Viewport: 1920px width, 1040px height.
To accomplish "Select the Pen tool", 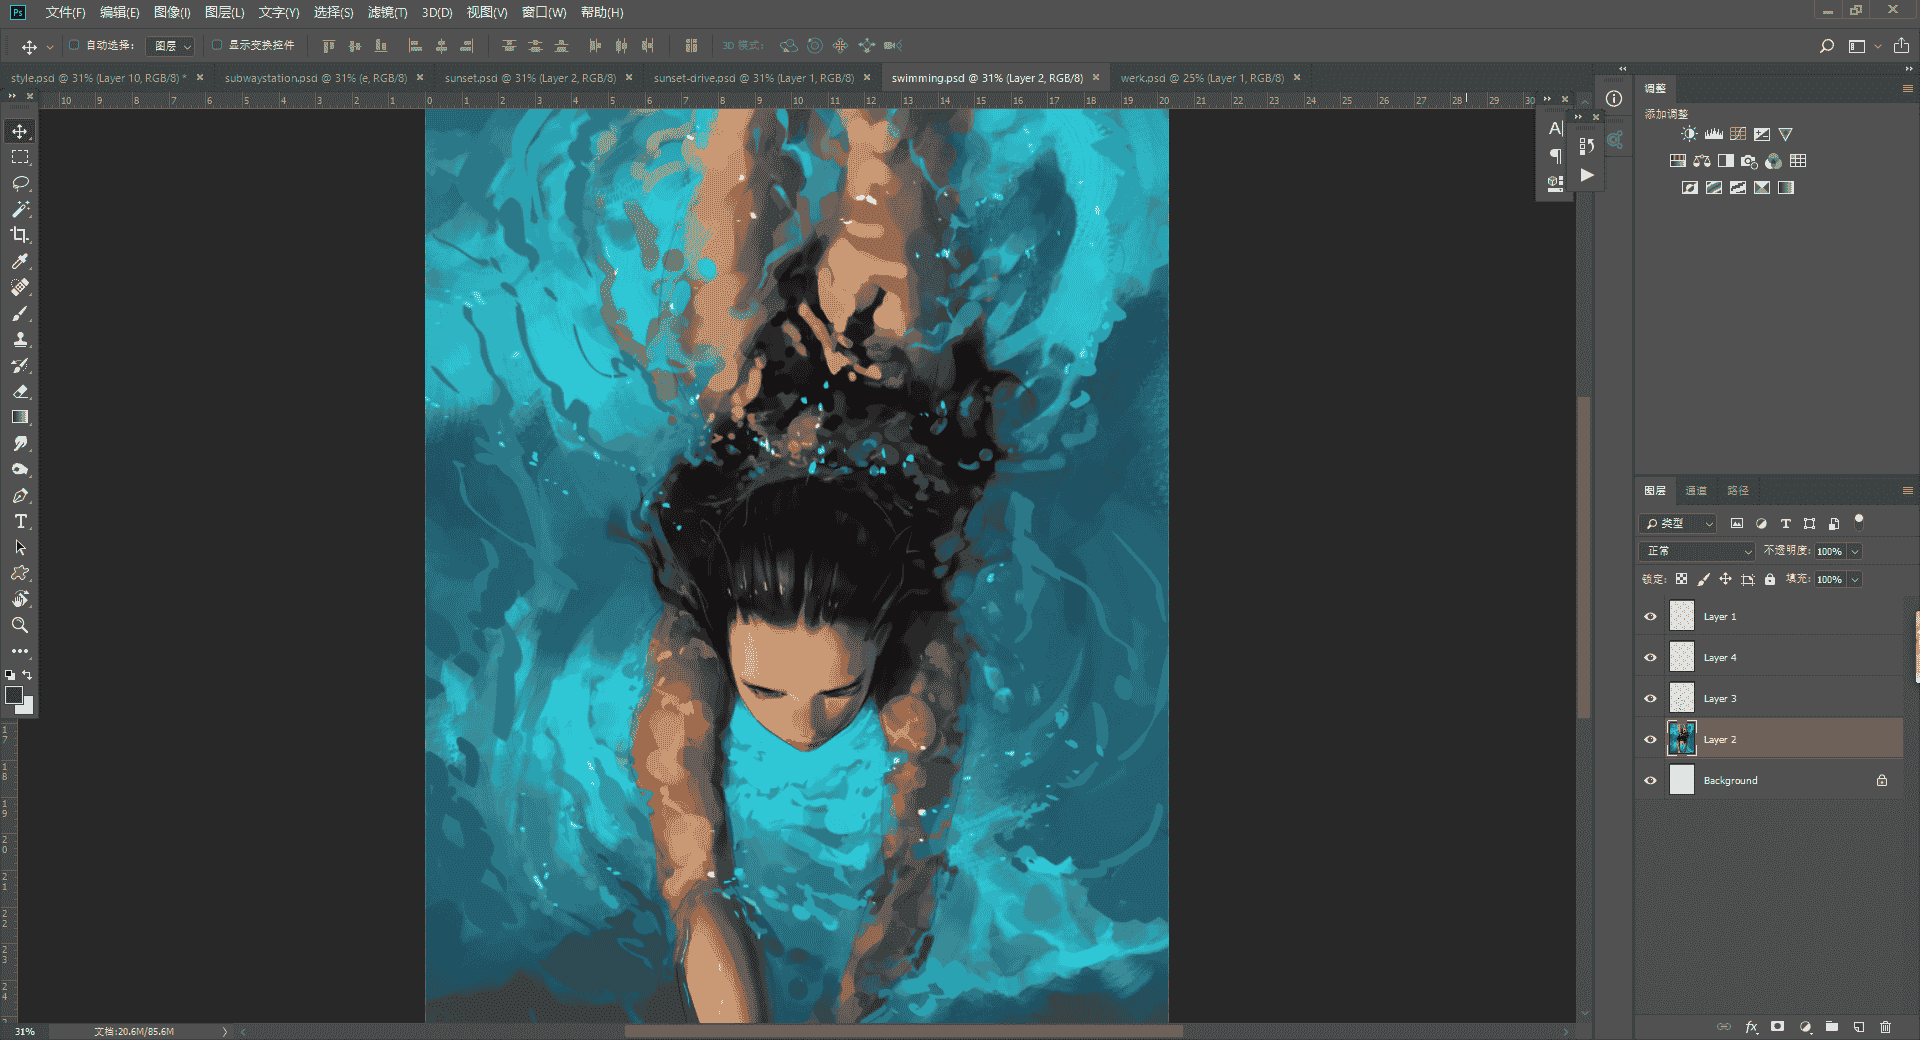I will pos(20,496).
